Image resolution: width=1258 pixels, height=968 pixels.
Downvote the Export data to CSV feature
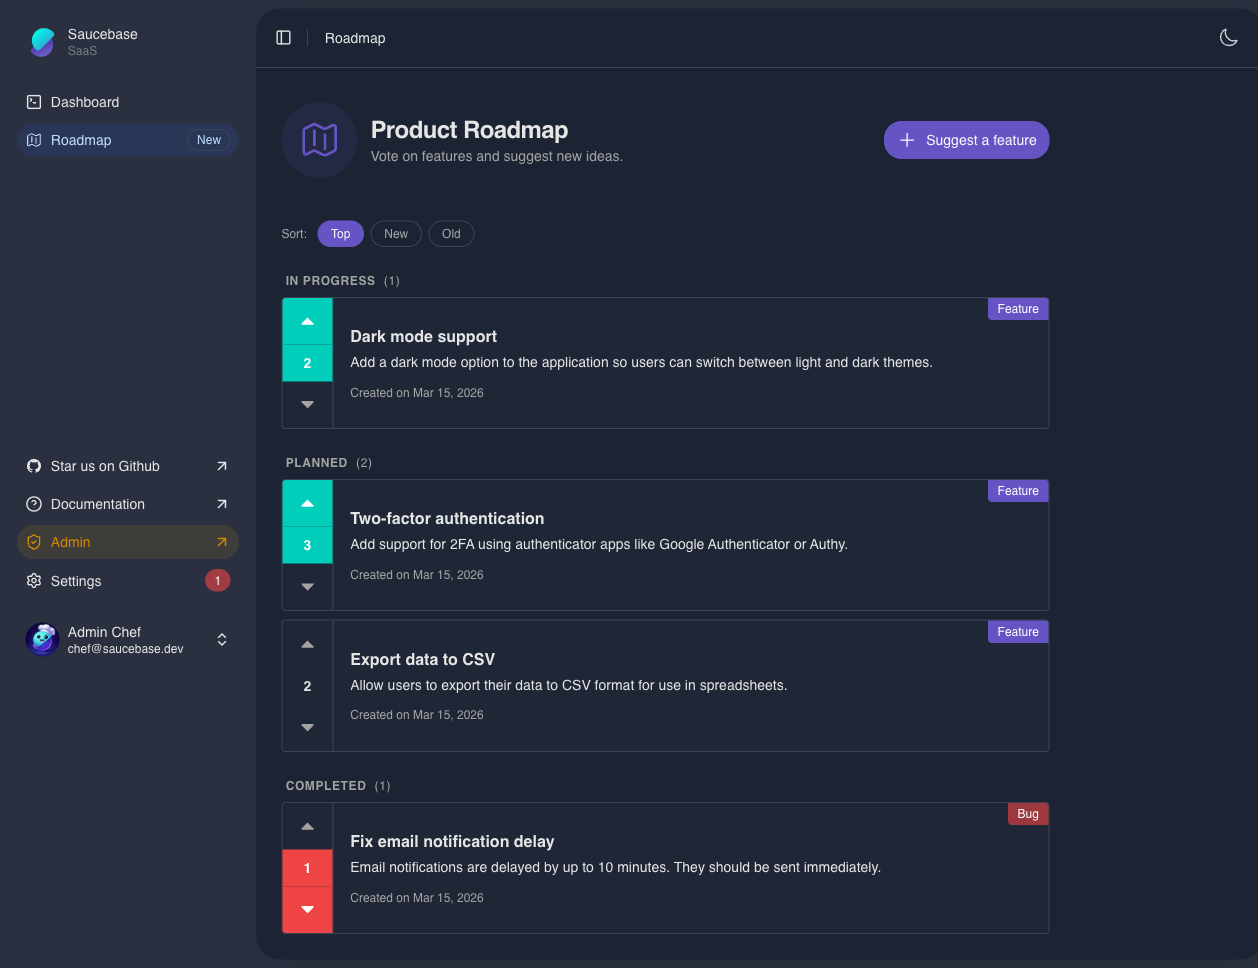coord(307,727)
